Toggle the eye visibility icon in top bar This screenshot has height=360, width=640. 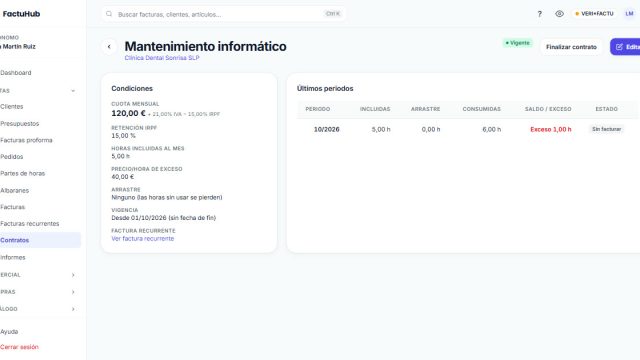coord(559,14)
